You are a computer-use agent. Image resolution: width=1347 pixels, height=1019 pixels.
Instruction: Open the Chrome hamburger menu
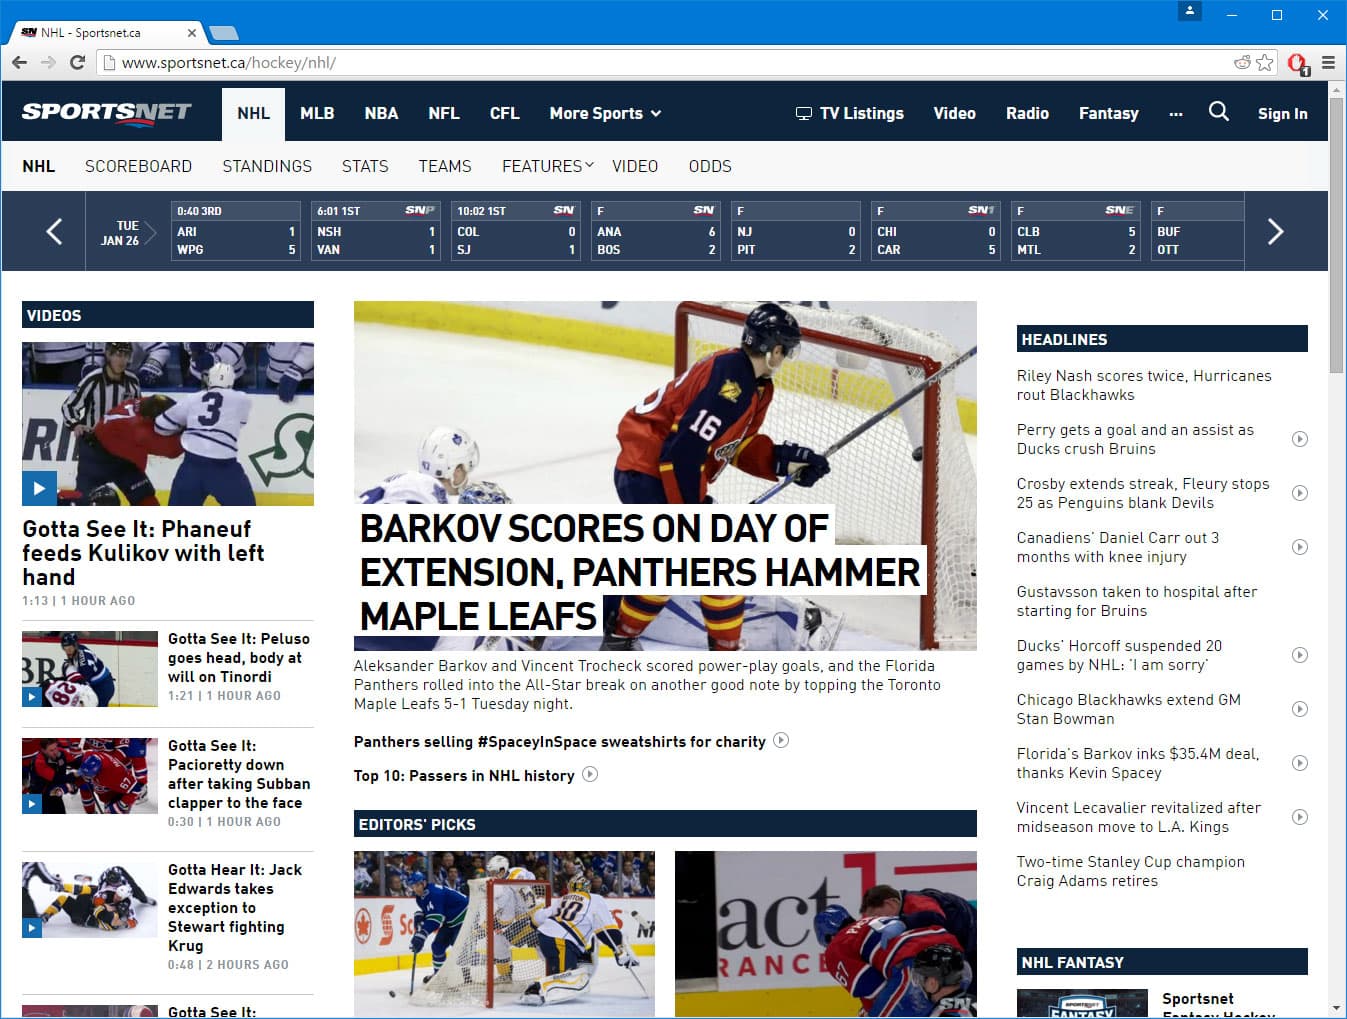coord(1328,62)
